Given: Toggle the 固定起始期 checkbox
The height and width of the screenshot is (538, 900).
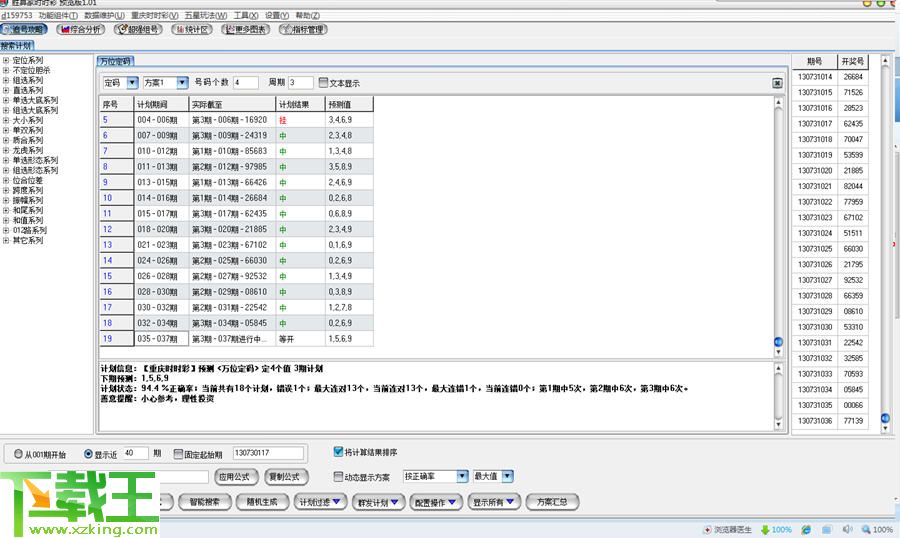Looking at the screenshot, I should pyautogui.click(x=178, y=454).
